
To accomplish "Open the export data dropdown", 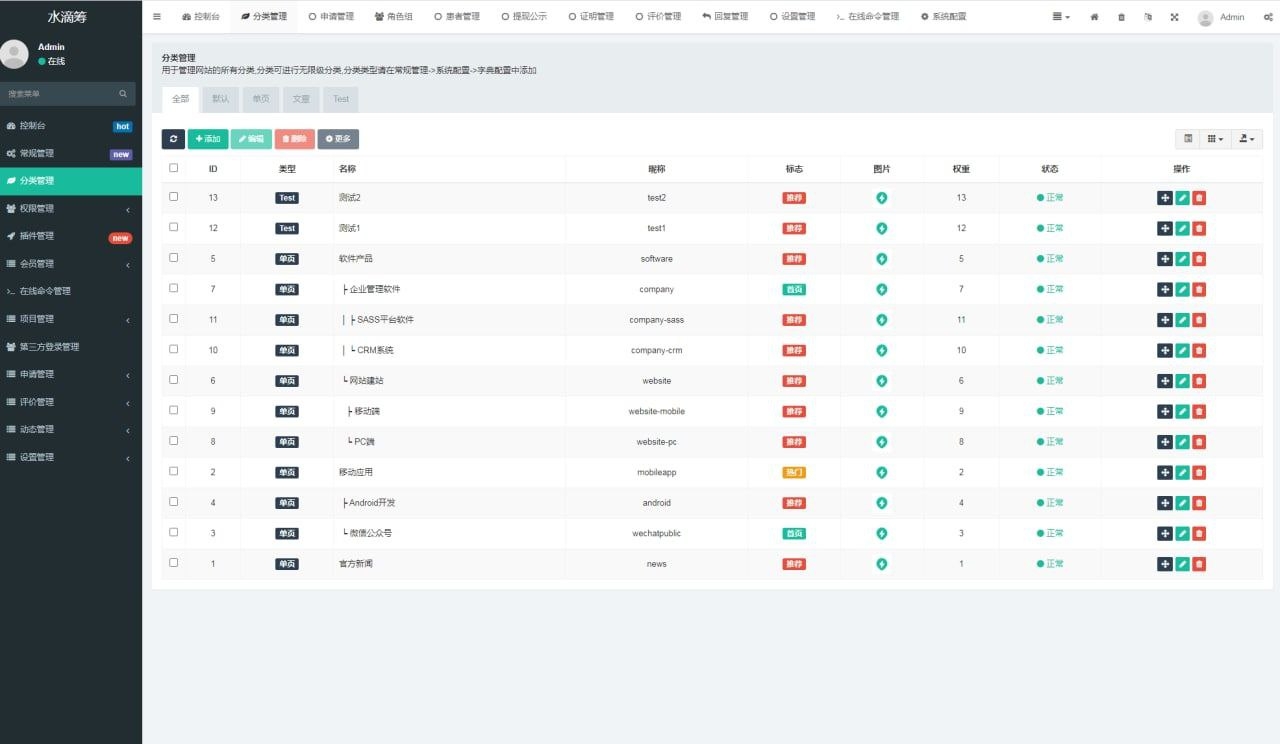I will [x=1247, y=139].
